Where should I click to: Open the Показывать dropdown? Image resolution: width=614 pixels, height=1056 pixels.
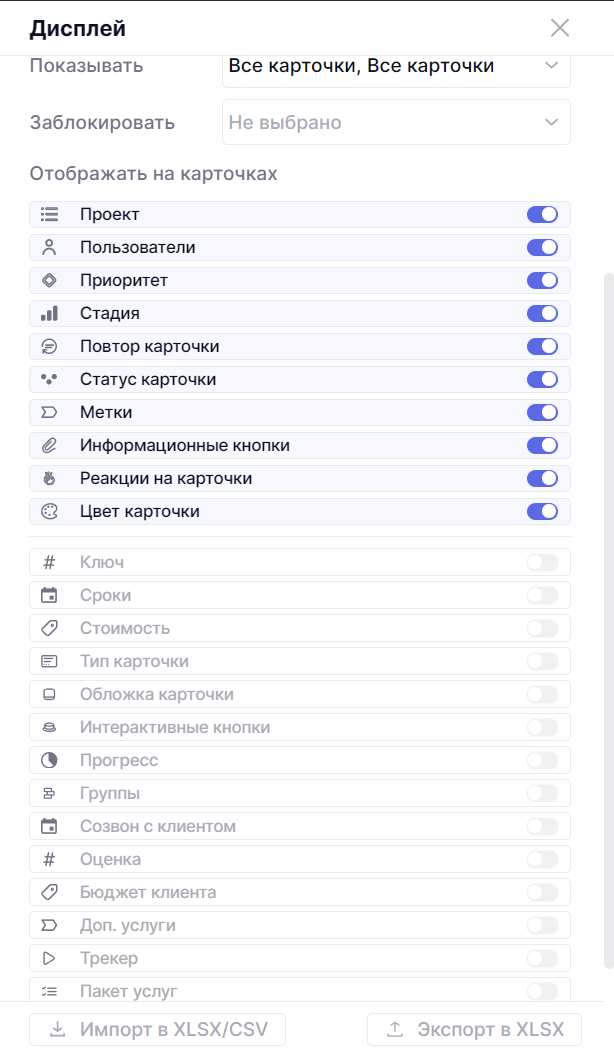coord(396,66)
